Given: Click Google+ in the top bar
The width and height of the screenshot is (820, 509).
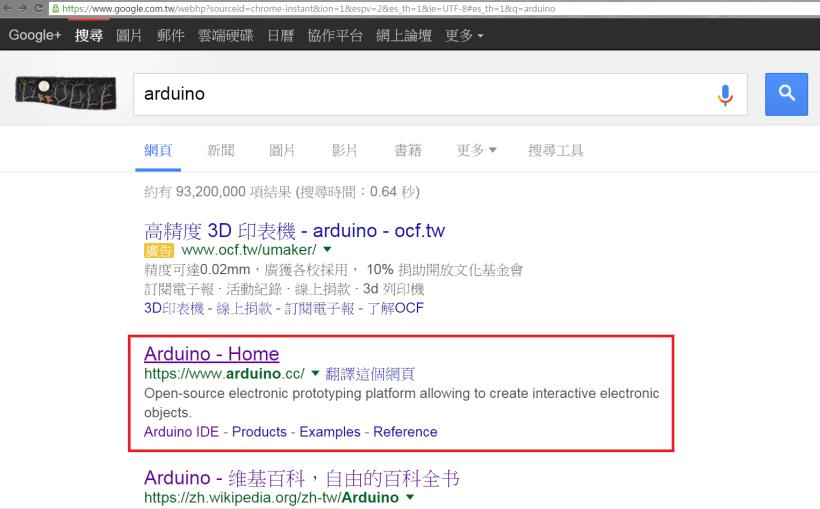Looking at the screenshot, I should [x=36, y=35].
